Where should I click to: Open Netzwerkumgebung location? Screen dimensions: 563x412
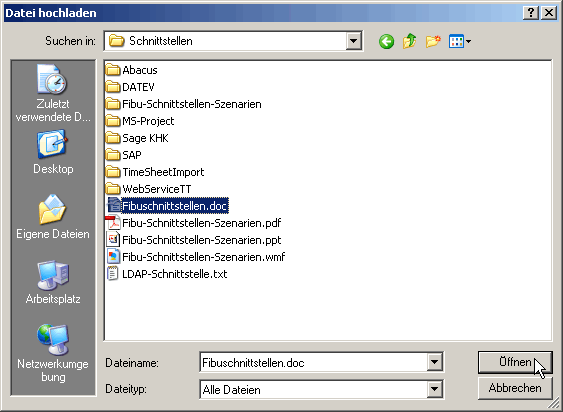click(x=53, y=353)
